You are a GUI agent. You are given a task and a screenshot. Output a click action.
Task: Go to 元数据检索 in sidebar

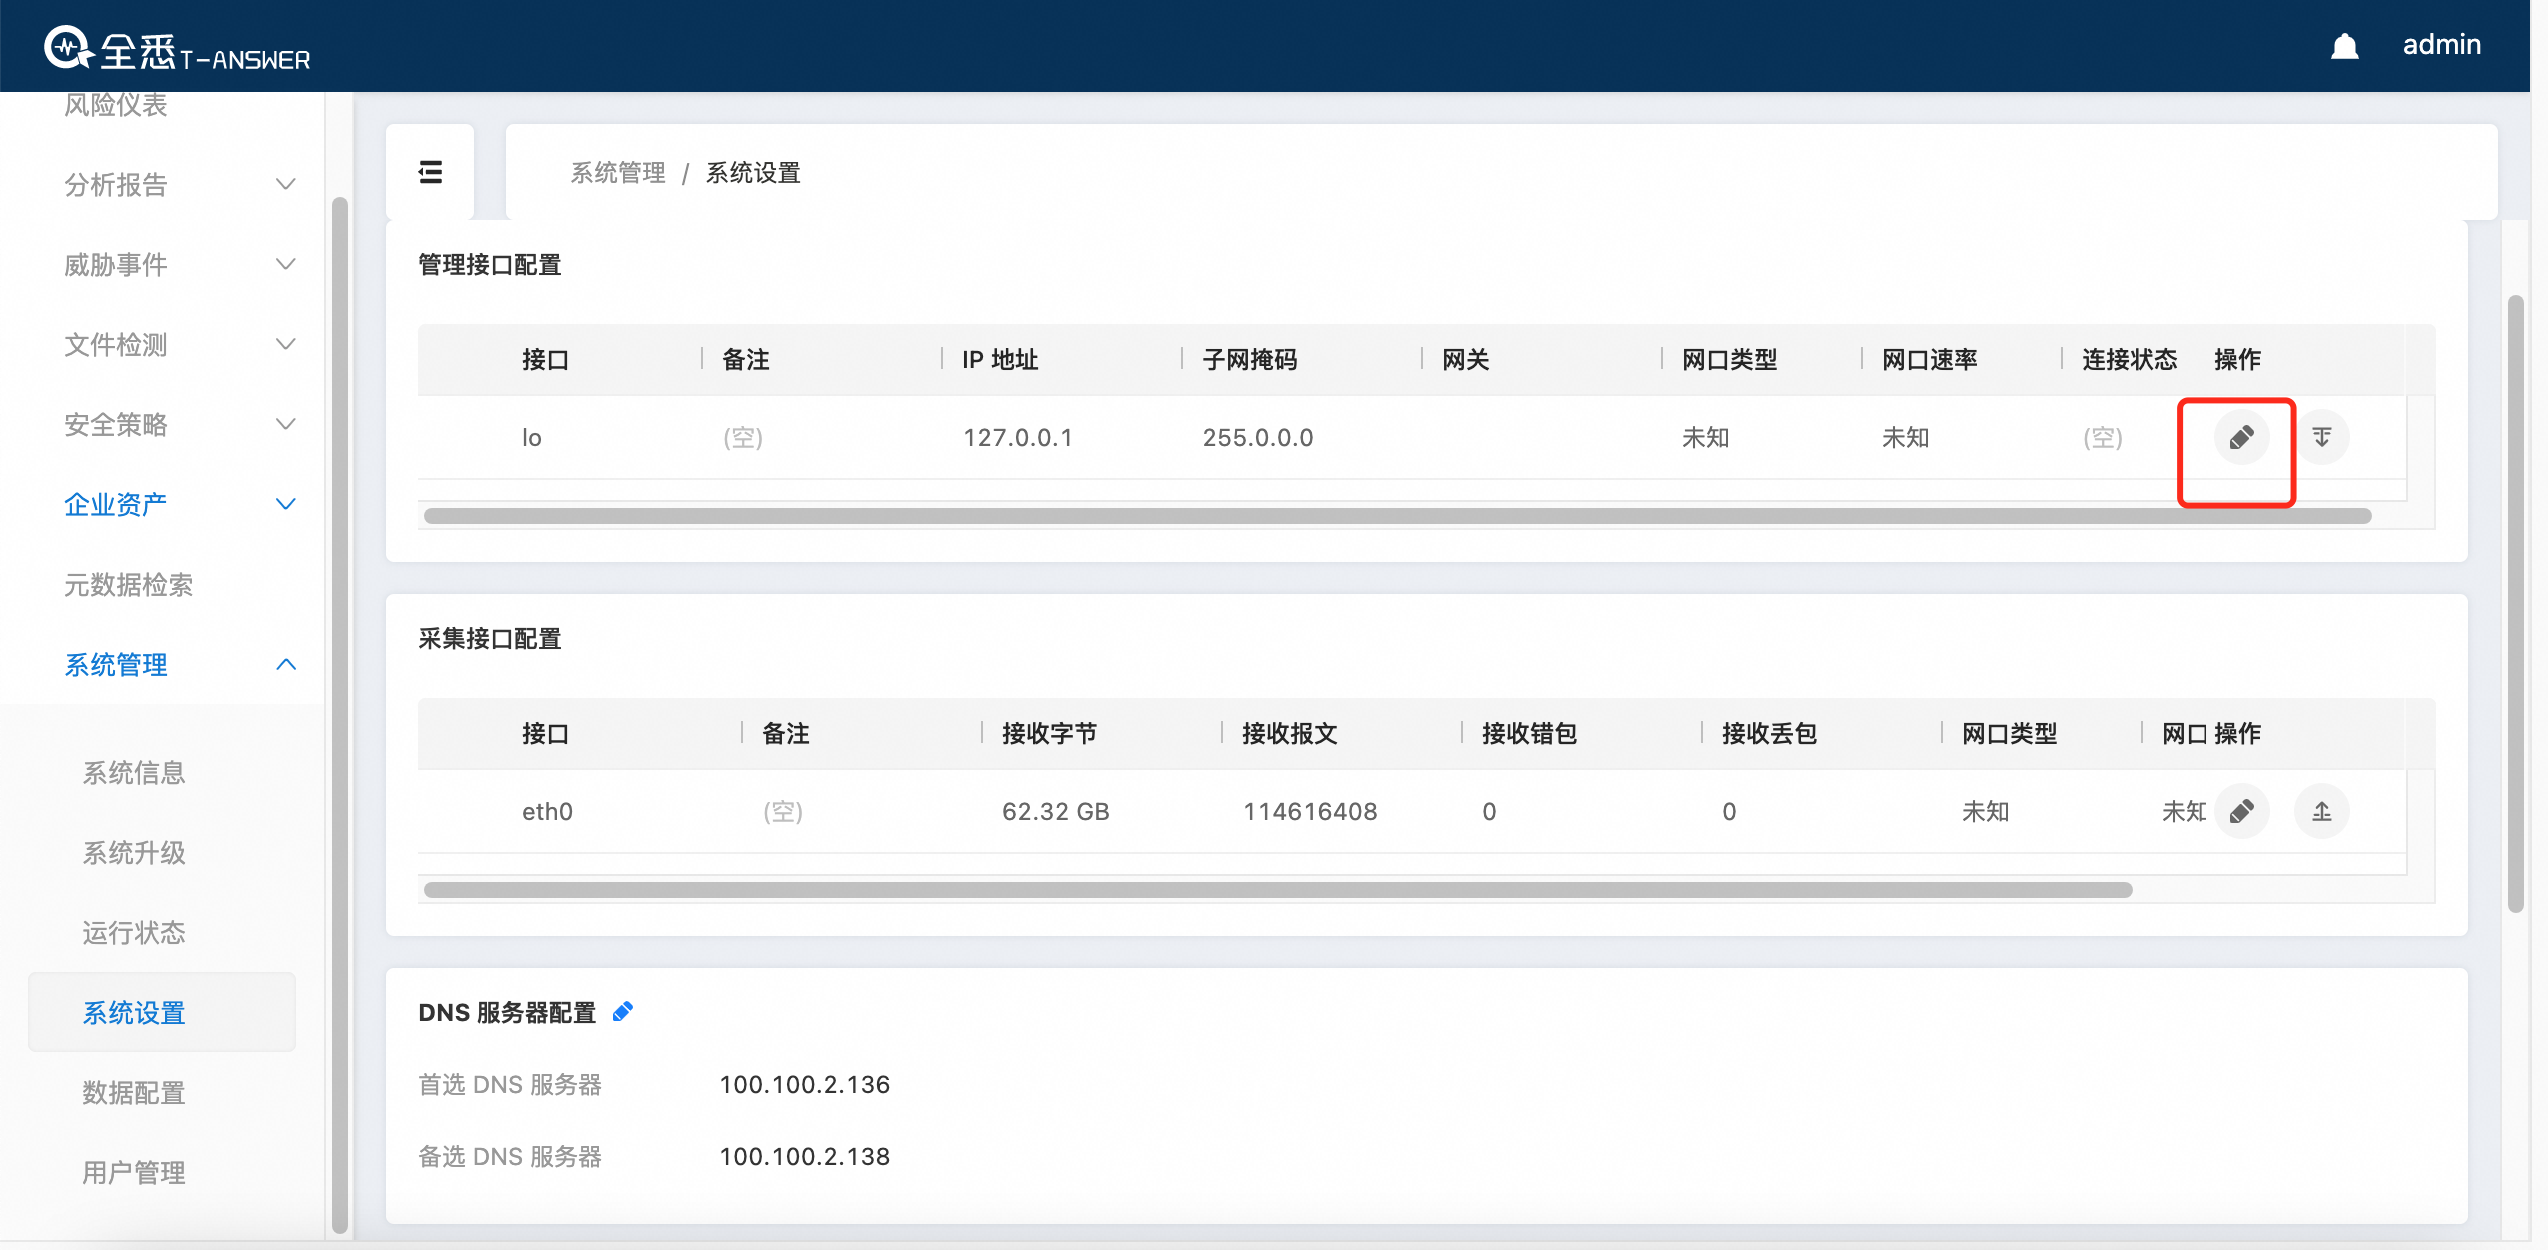[x=128, y=584]
